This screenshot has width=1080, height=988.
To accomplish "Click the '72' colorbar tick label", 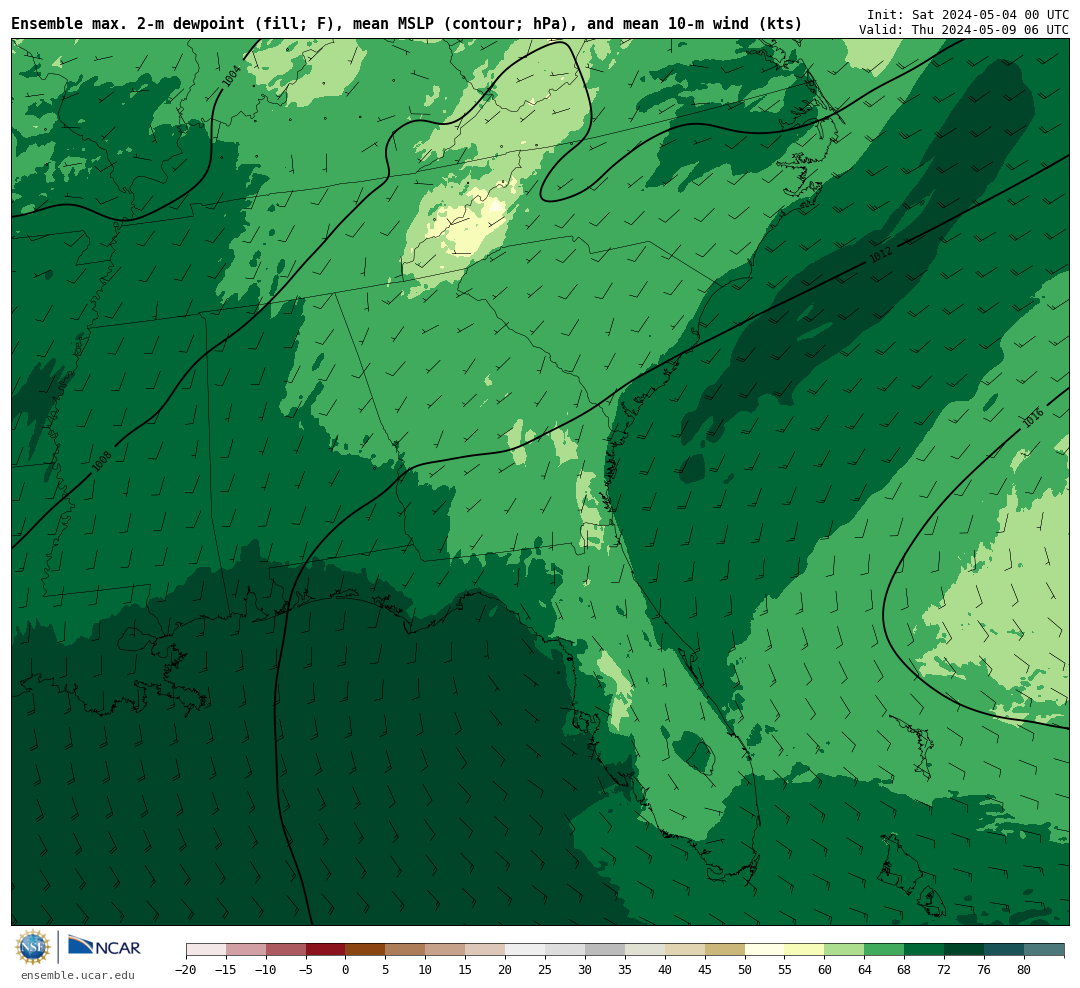I will coord(945,969).
